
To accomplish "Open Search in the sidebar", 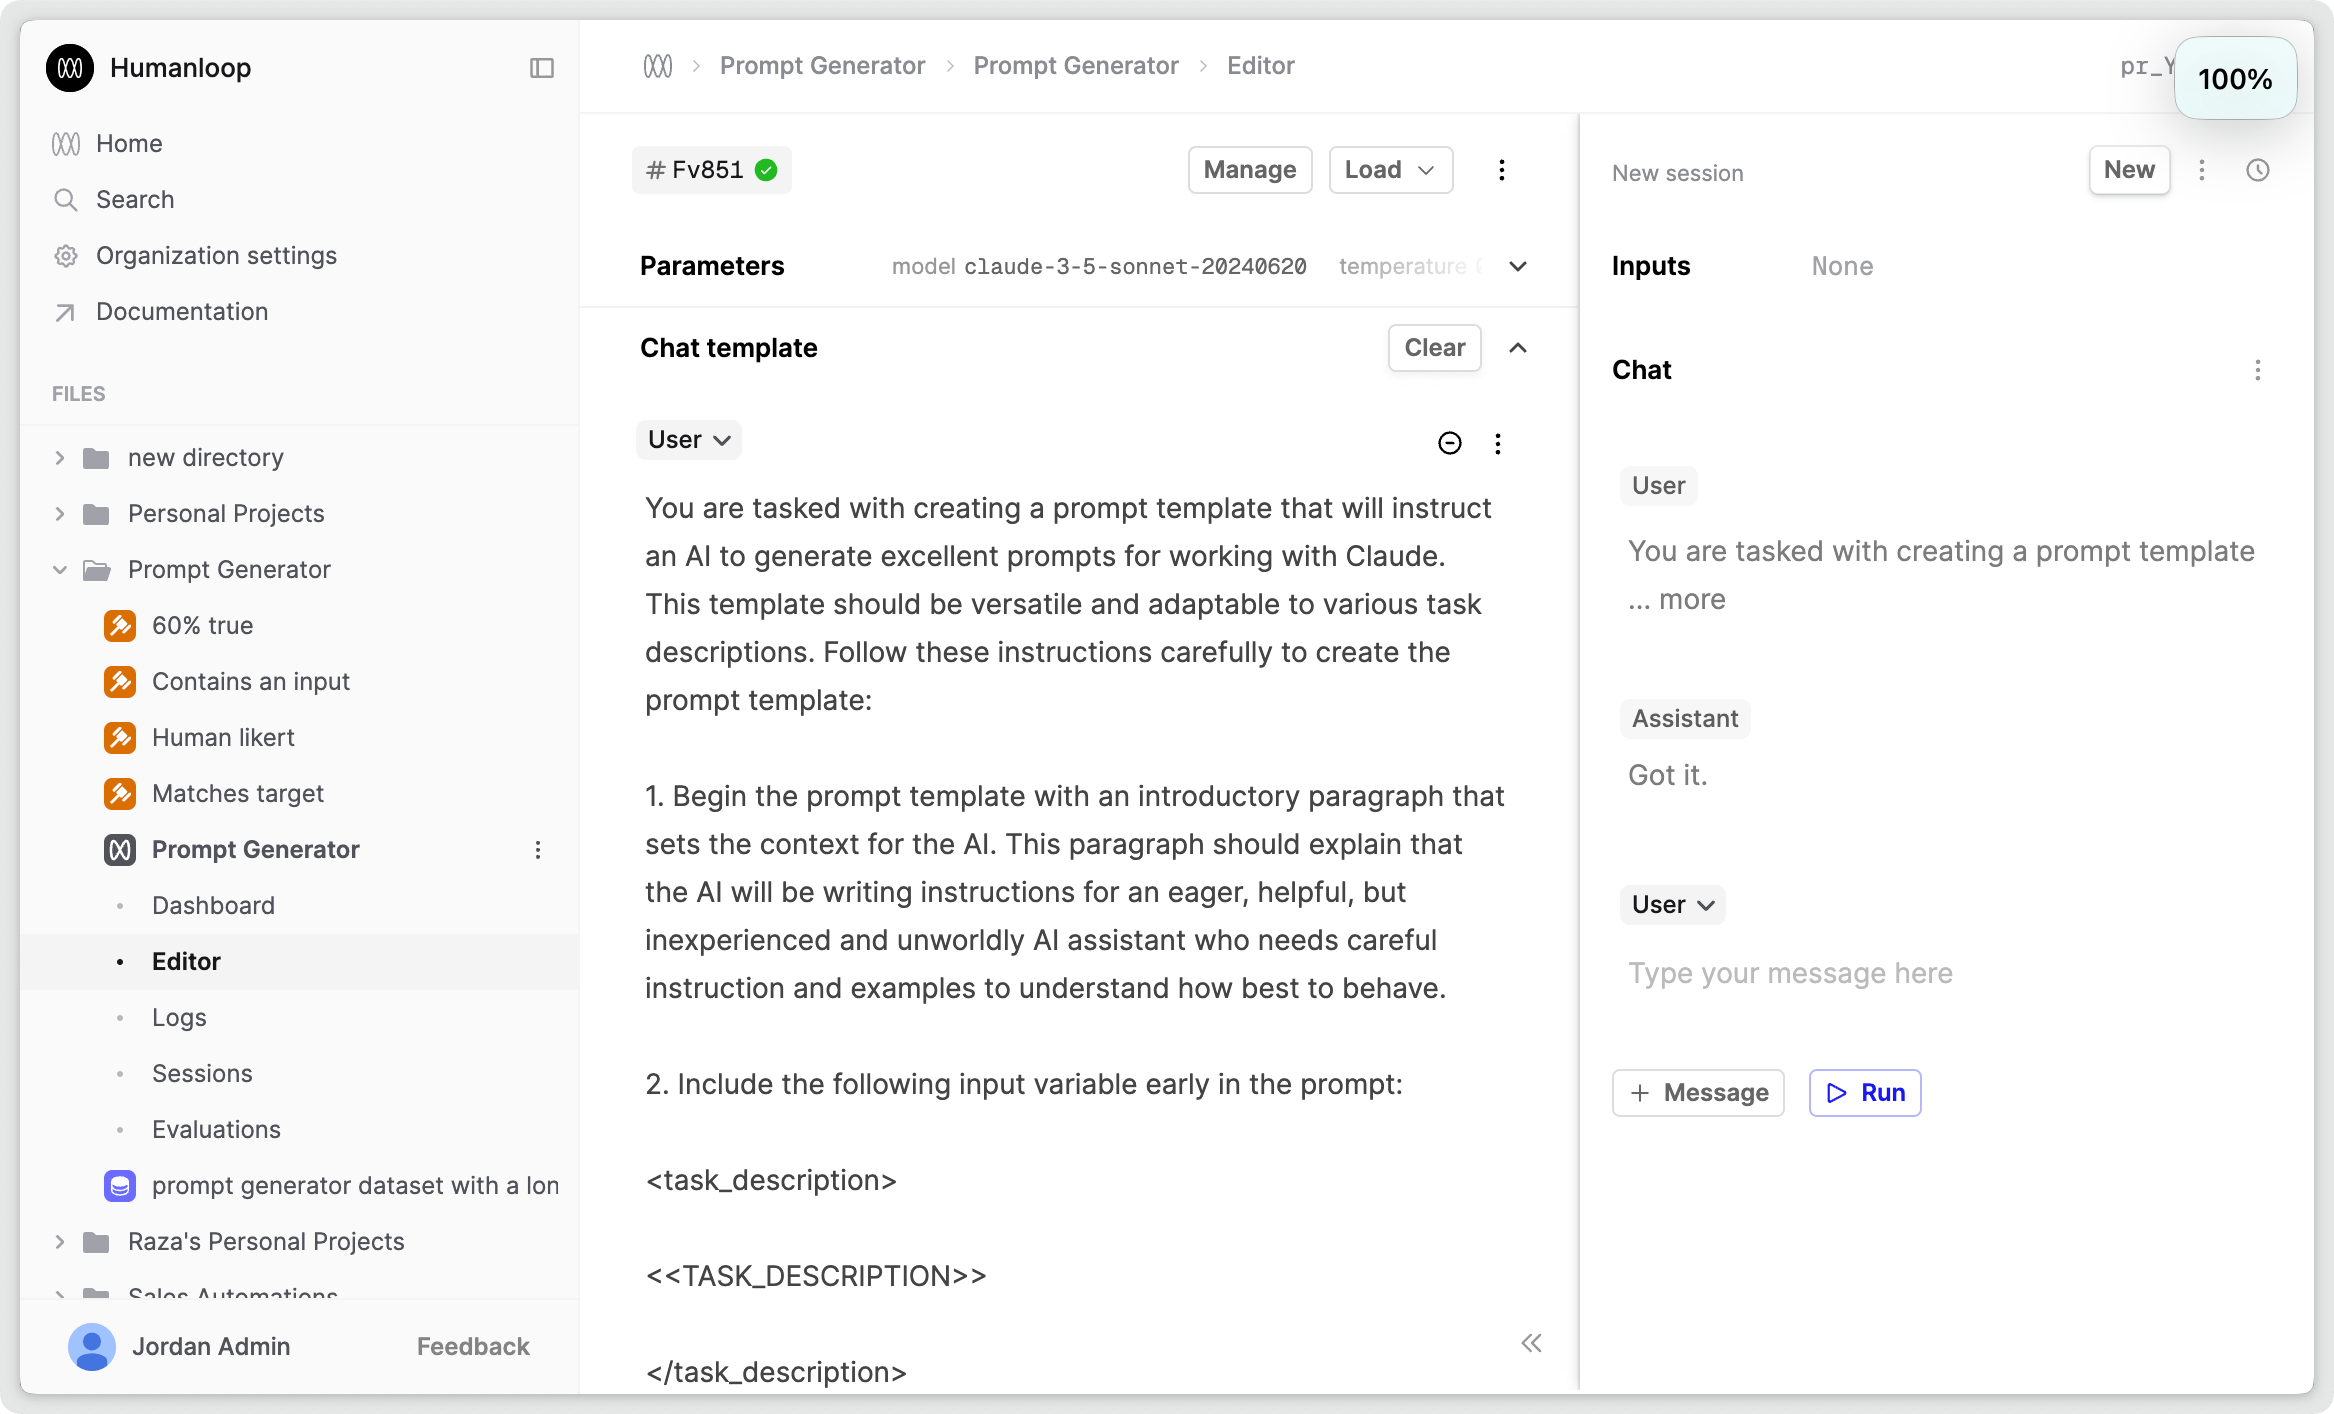I will point(135,200).
